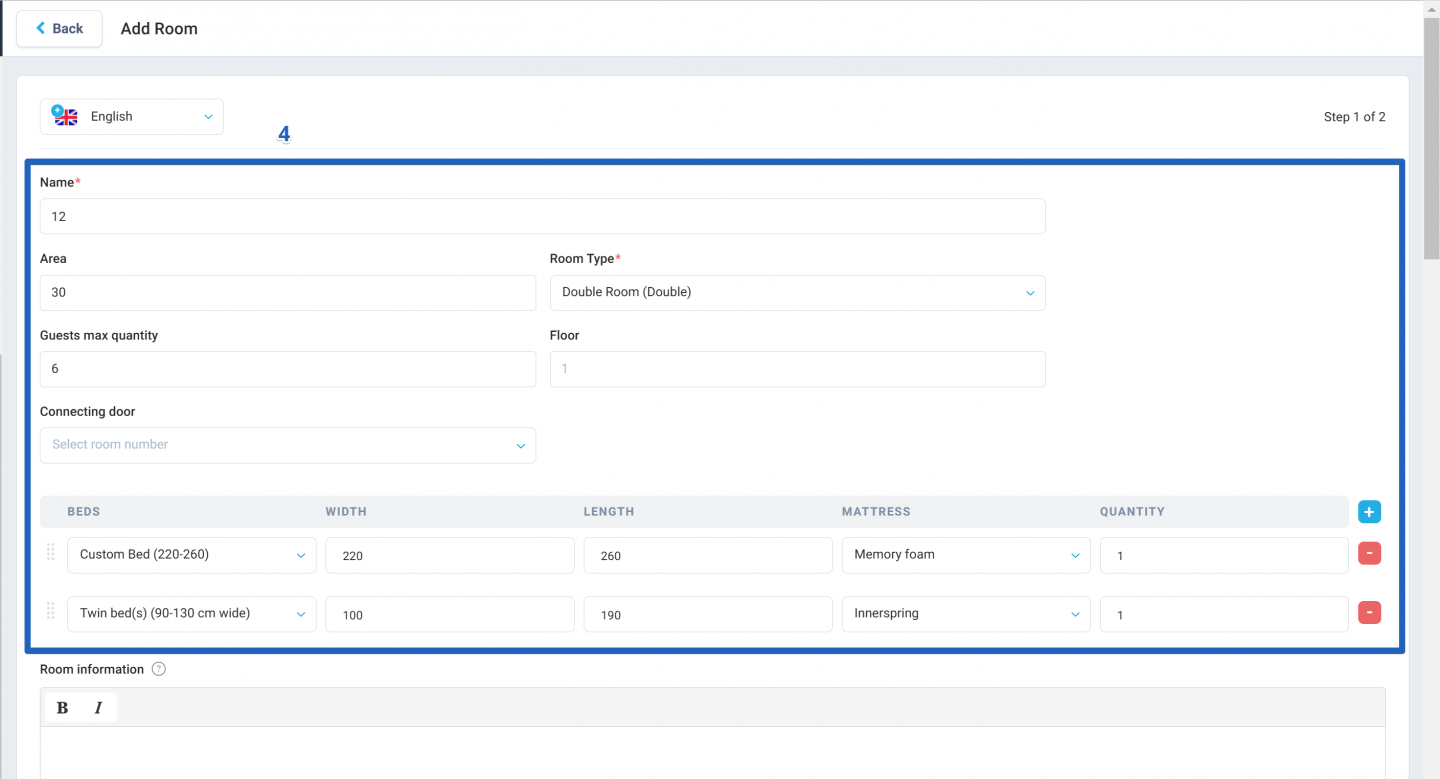Image resolution: width=1440 pixels, height=779 pixels.
Task: Edit length 260 of Custom Bed
Action: (708, 555)
